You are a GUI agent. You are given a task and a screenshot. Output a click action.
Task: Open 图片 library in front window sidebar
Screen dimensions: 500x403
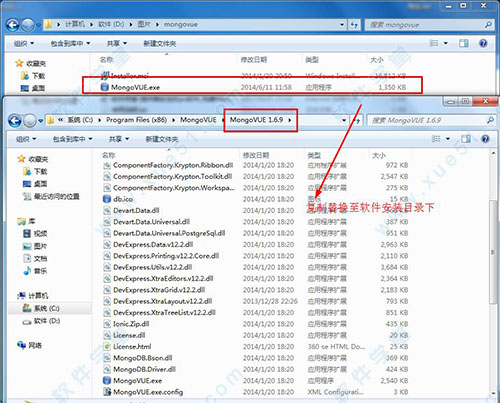coord(35,246)
